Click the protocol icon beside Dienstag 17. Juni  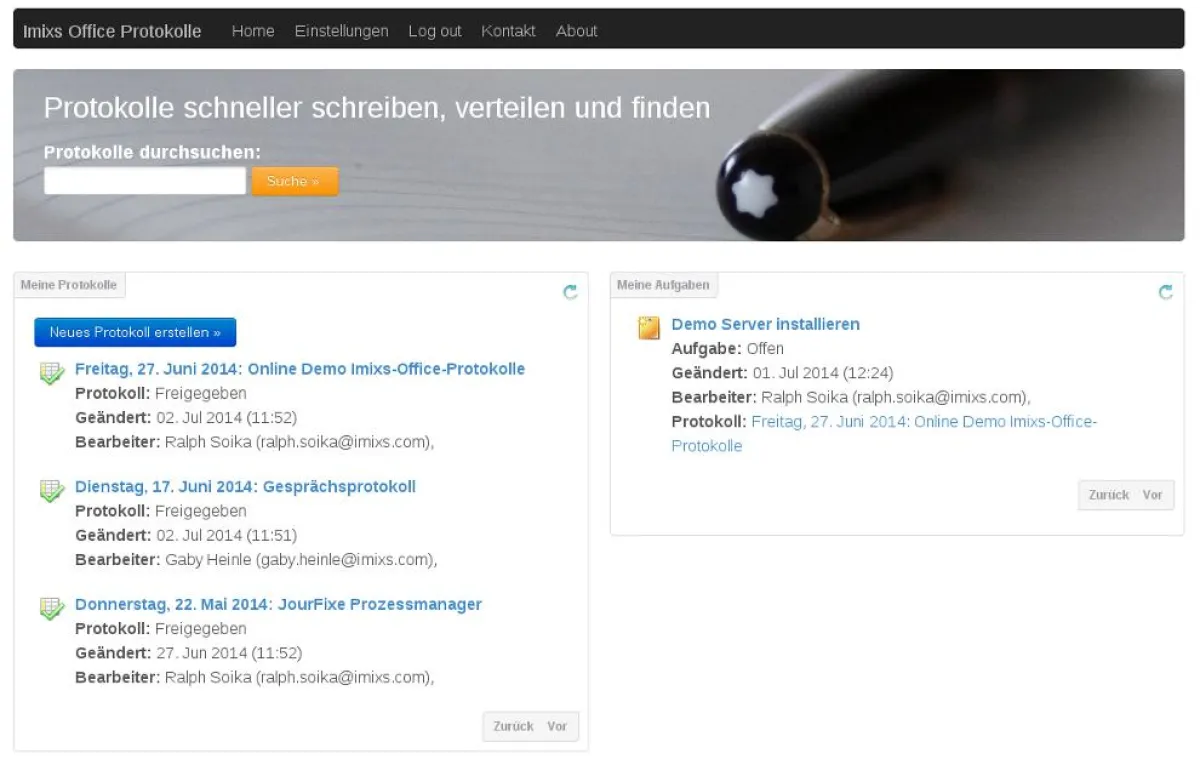pos(51,490)
